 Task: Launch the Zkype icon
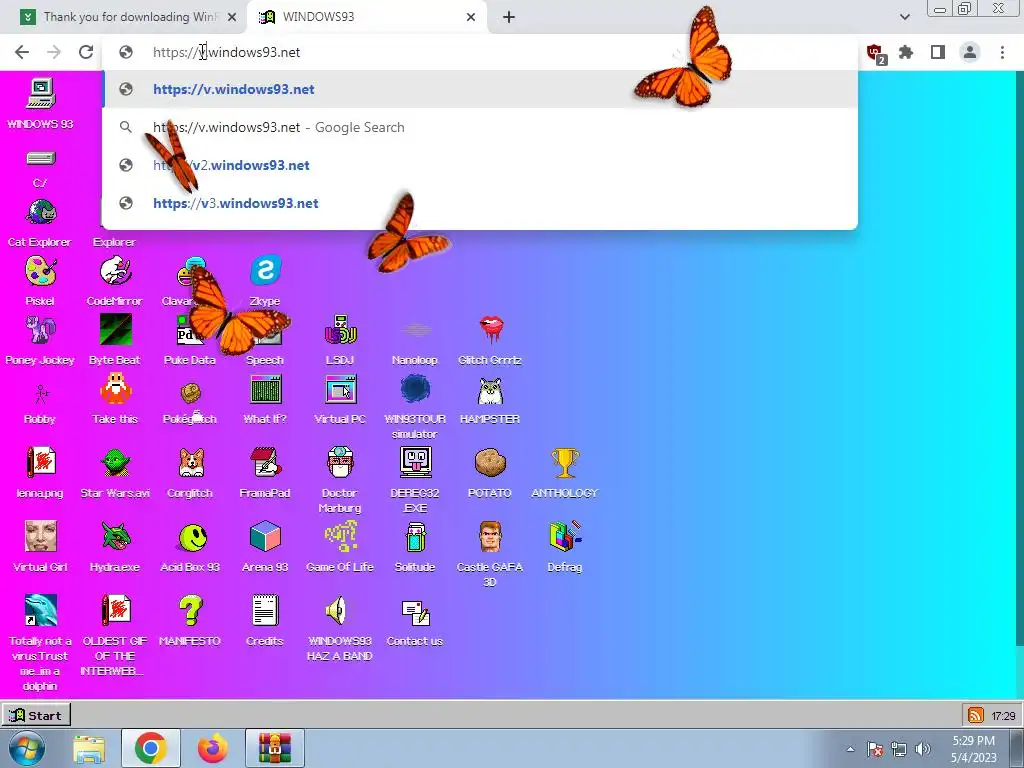click(265, 270)
